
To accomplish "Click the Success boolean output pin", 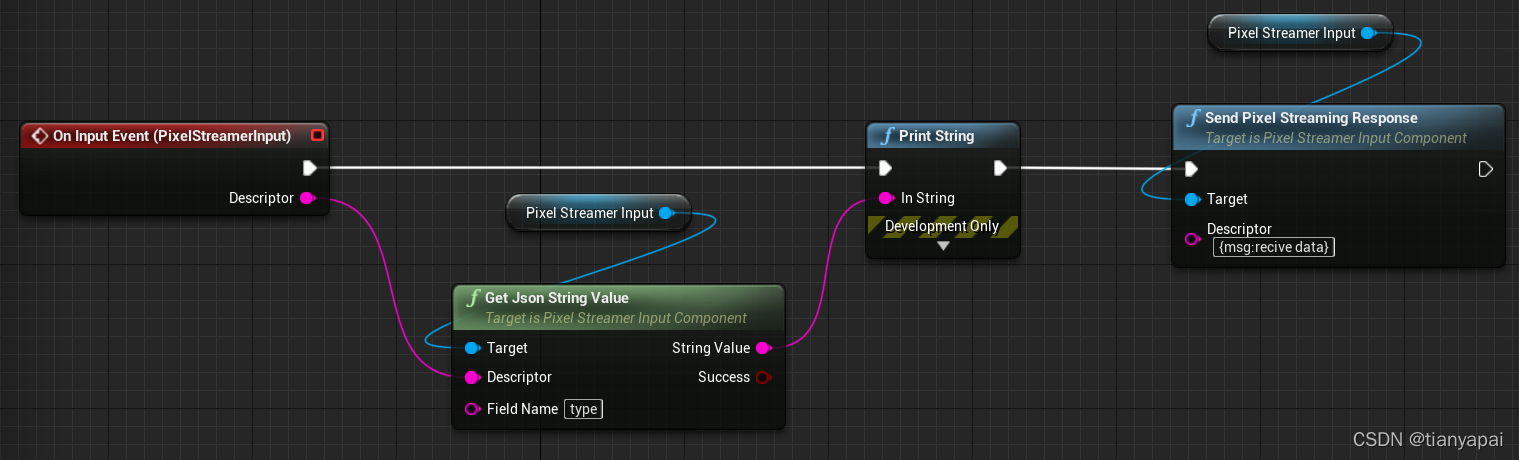I will coord(763,377).
